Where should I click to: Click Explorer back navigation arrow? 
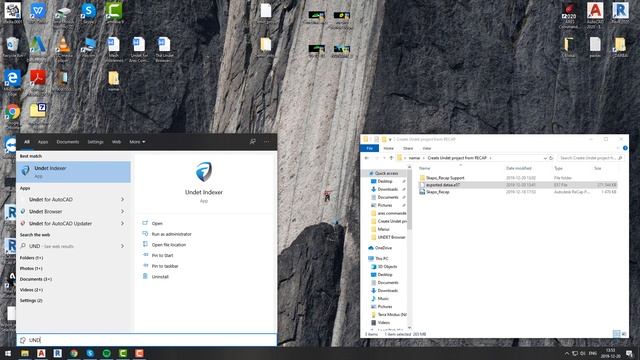coord(367,158)
